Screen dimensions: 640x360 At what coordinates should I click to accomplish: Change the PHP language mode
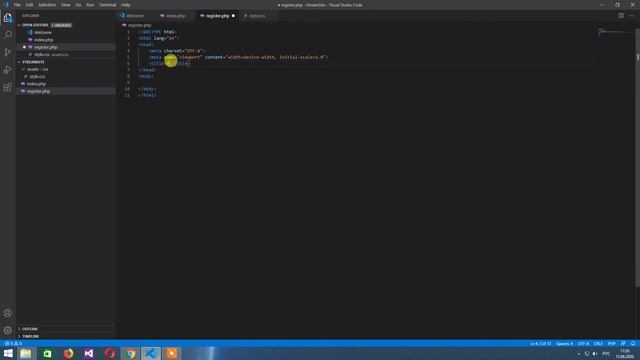tap(611, 344)
